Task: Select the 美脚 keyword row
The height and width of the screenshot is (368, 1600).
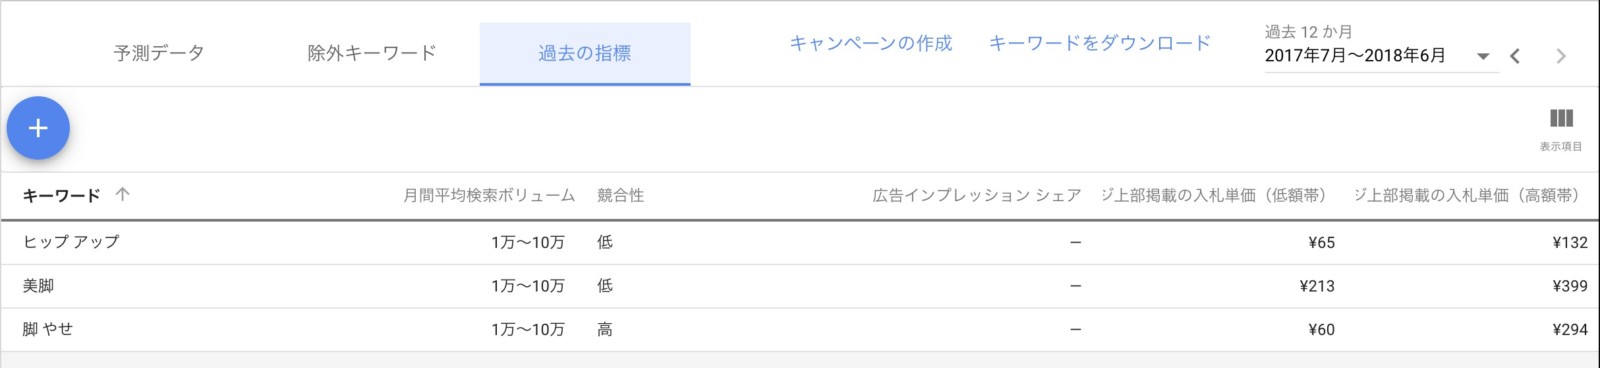Action: [x=800, y=286]
